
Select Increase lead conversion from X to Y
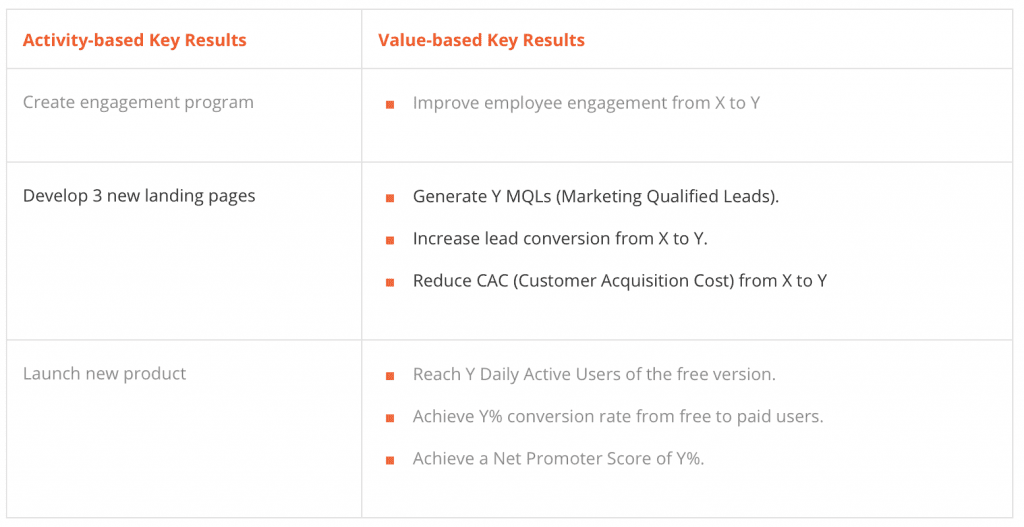[560, 238]
